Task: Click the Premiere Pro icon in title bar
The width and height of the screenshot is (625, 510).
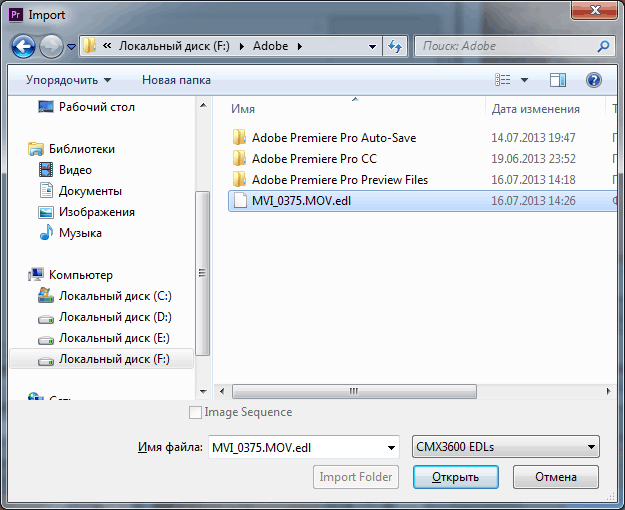Action: (16, 15)
